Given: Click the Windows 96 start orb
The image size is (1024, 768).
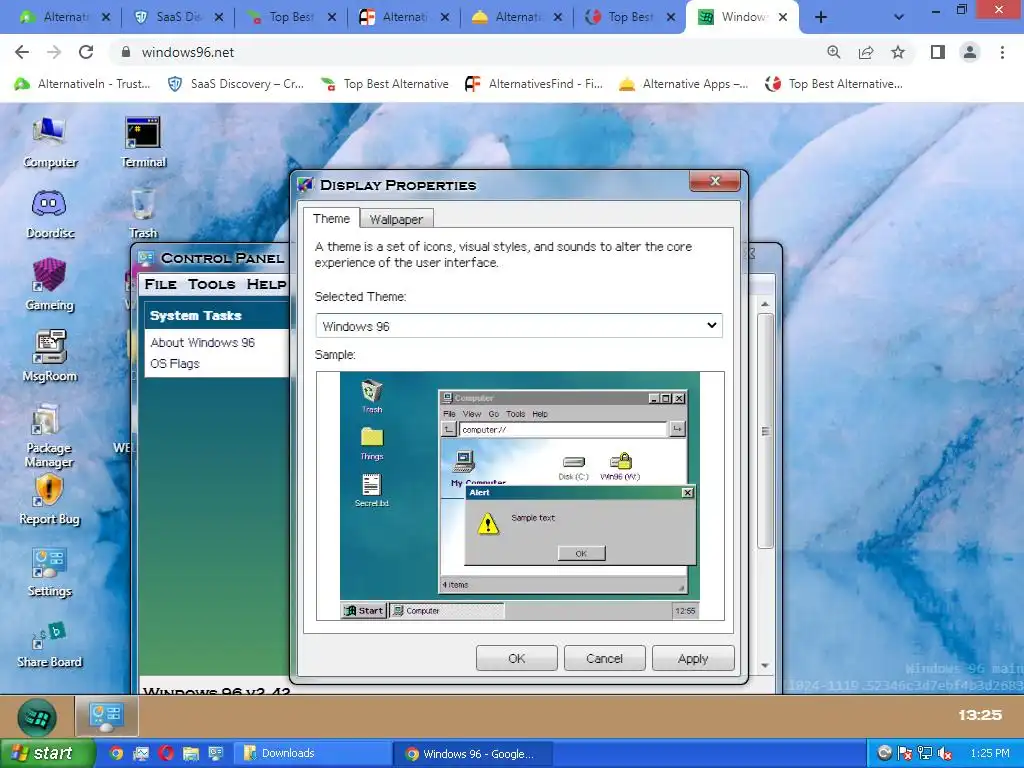Looking at the screenshot, I should [x=37, y=717].
